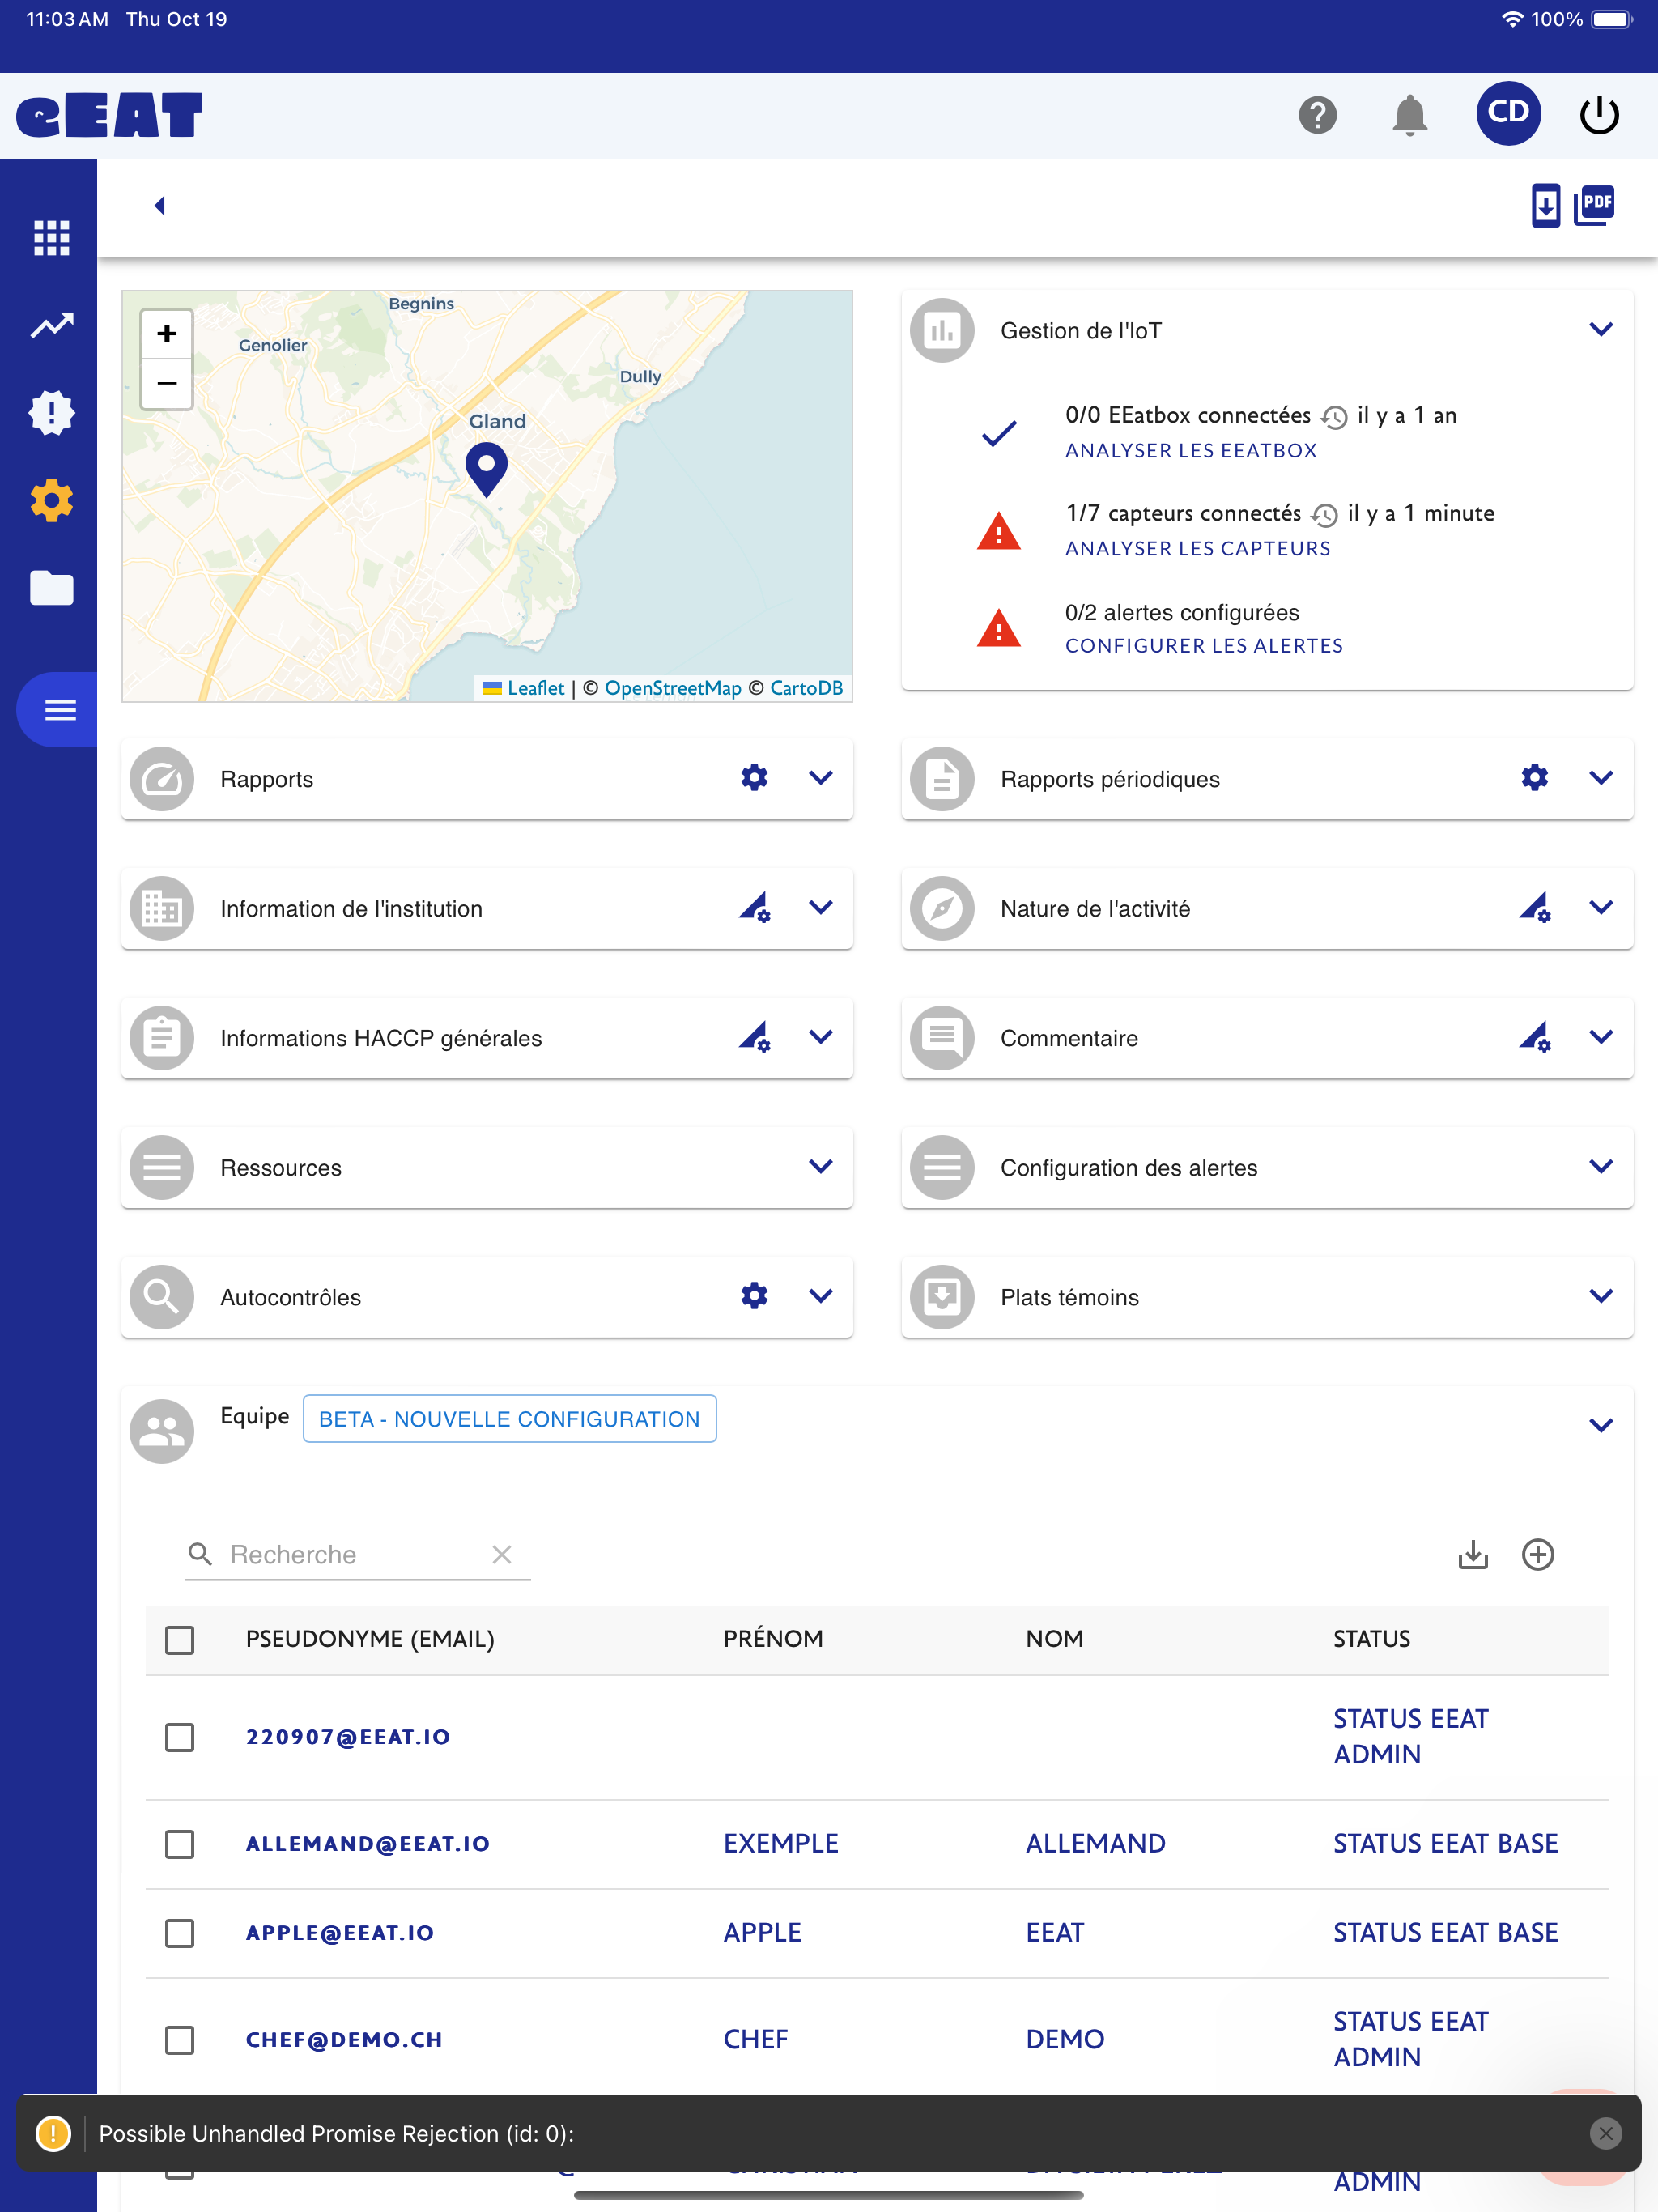Open user 220907@EEAT.IO
The height and width of the screenshot is (2212, 1658).
[x=348, y=1737]
